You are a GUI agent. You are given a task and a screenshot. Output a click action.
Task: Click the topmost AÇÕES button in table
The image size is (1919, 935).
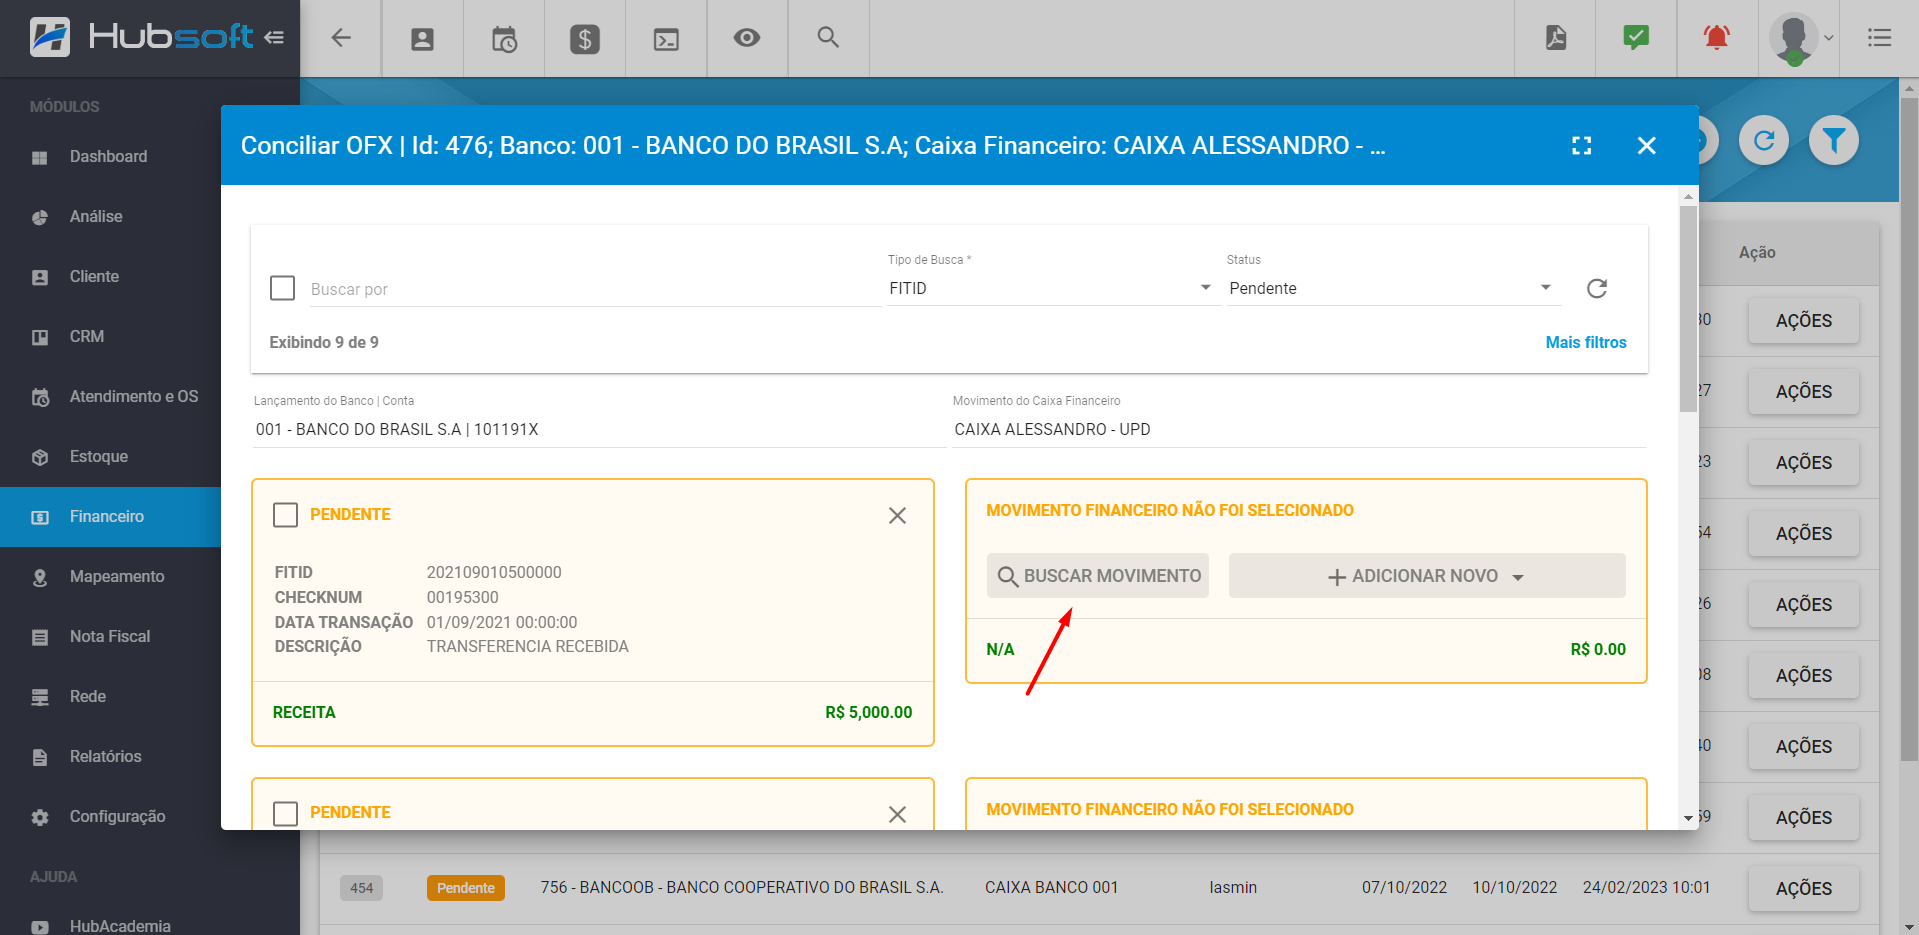pos(1804,320)
